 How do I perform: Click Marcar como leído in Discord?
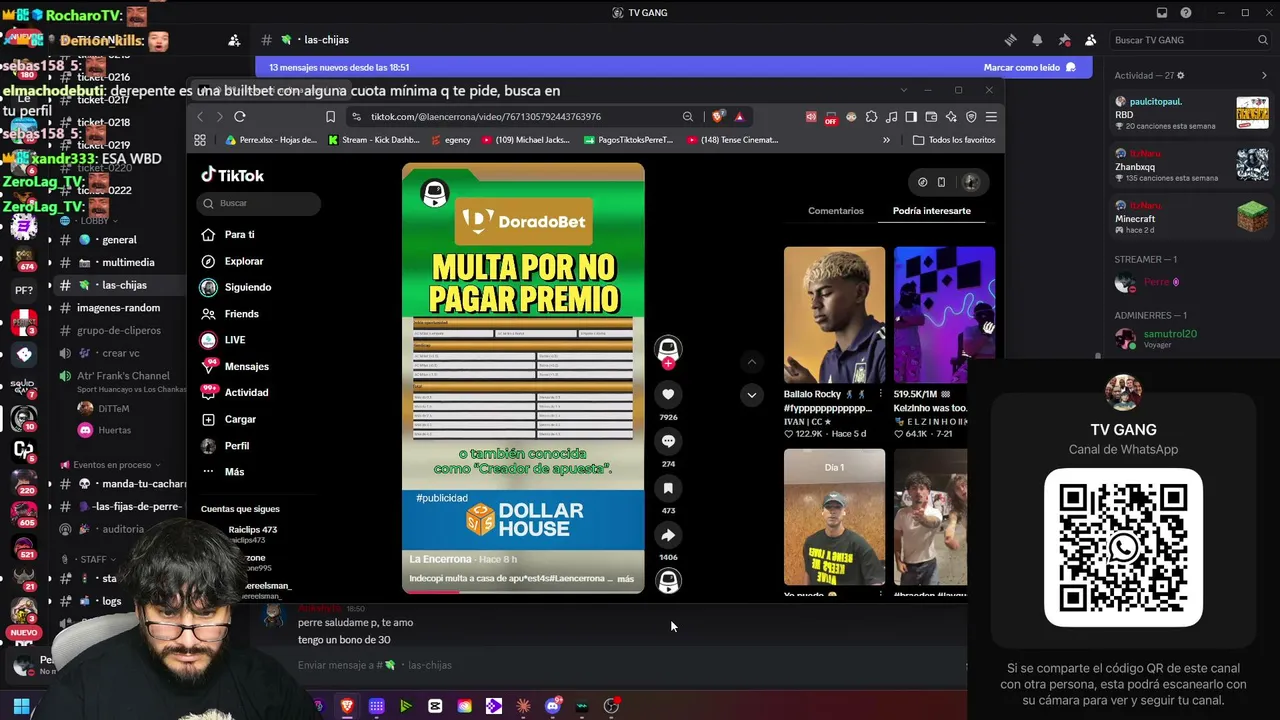[x=1030, y=67]
